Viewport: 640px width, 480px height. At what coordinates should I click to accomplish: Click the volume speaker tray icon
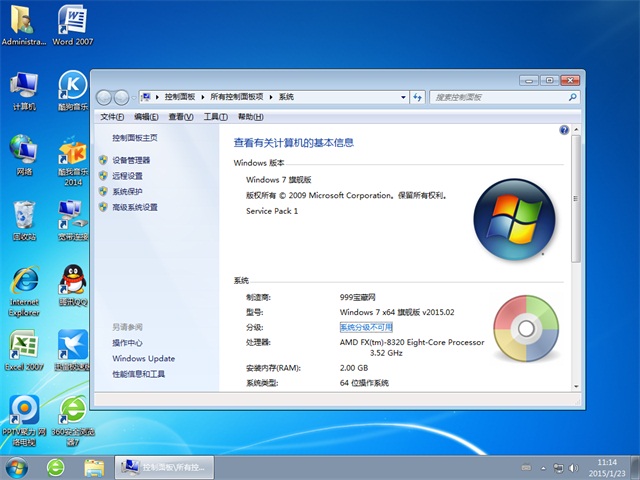pyautogui.click(x=573, y=468)
